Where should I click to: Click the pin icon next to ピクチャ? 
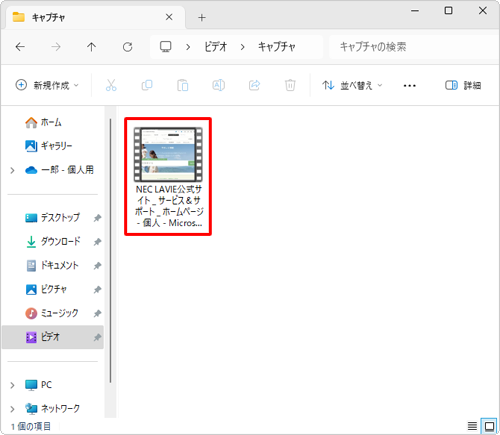coord(97,290)
